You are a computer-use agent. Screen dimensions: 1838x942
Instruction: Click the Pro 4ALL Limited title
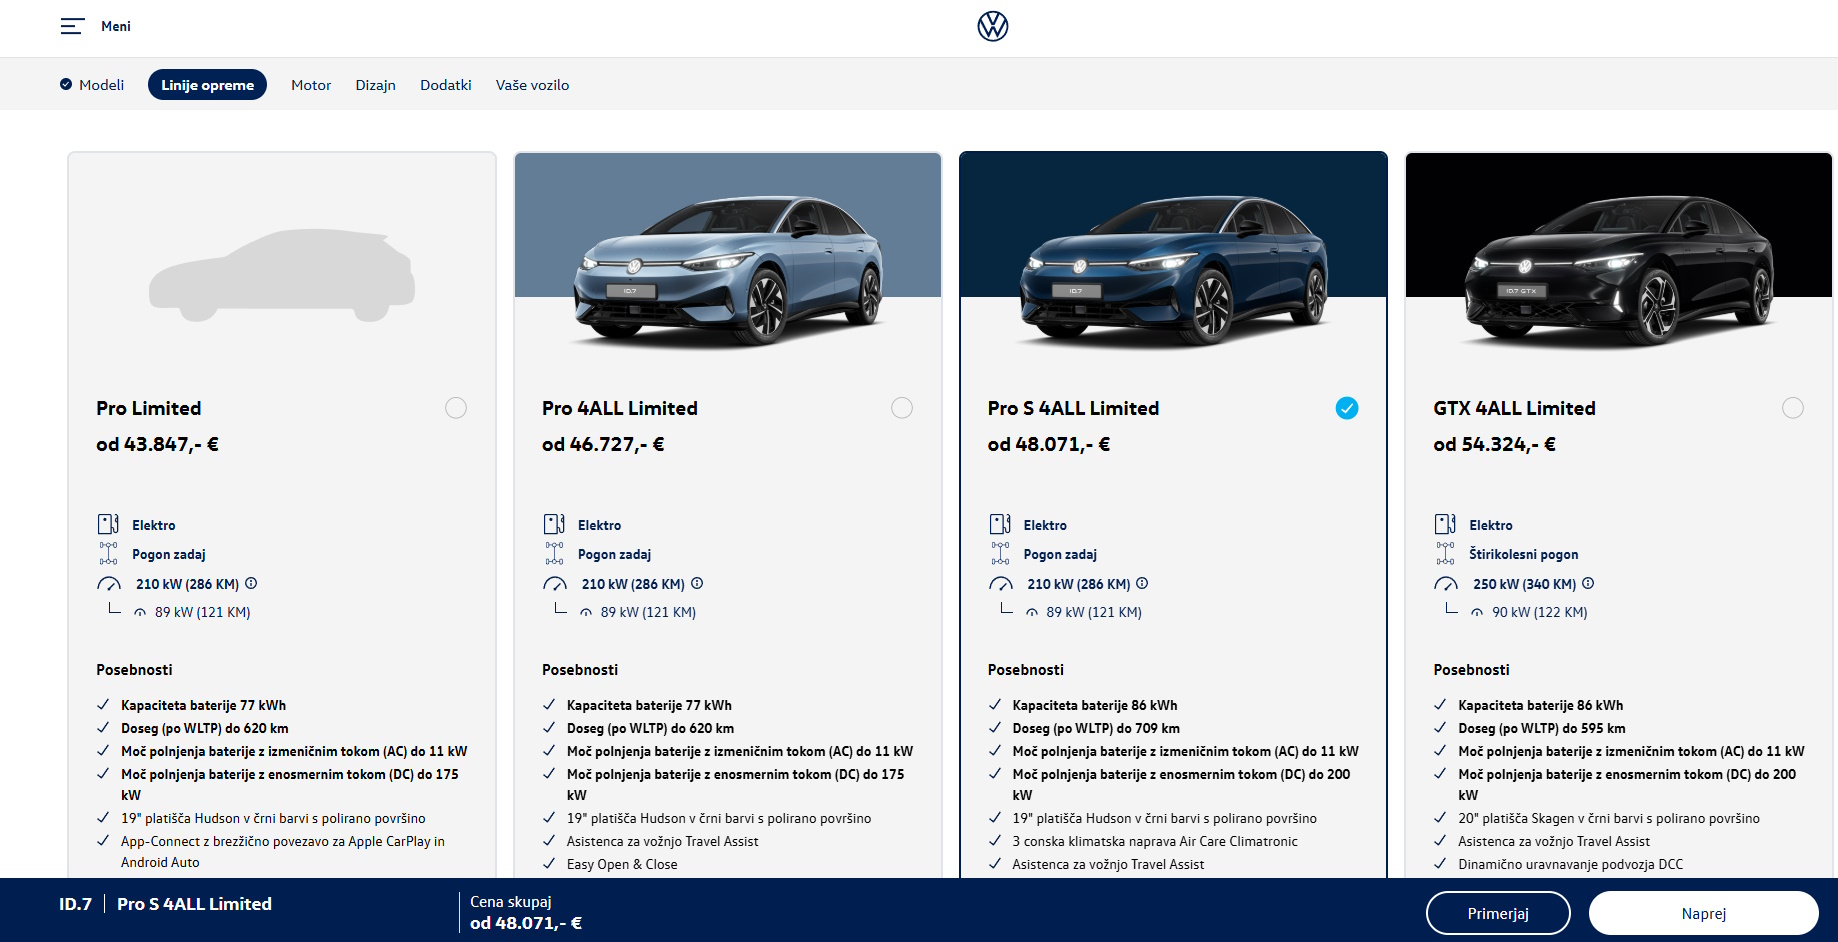[x=620, y=408]
